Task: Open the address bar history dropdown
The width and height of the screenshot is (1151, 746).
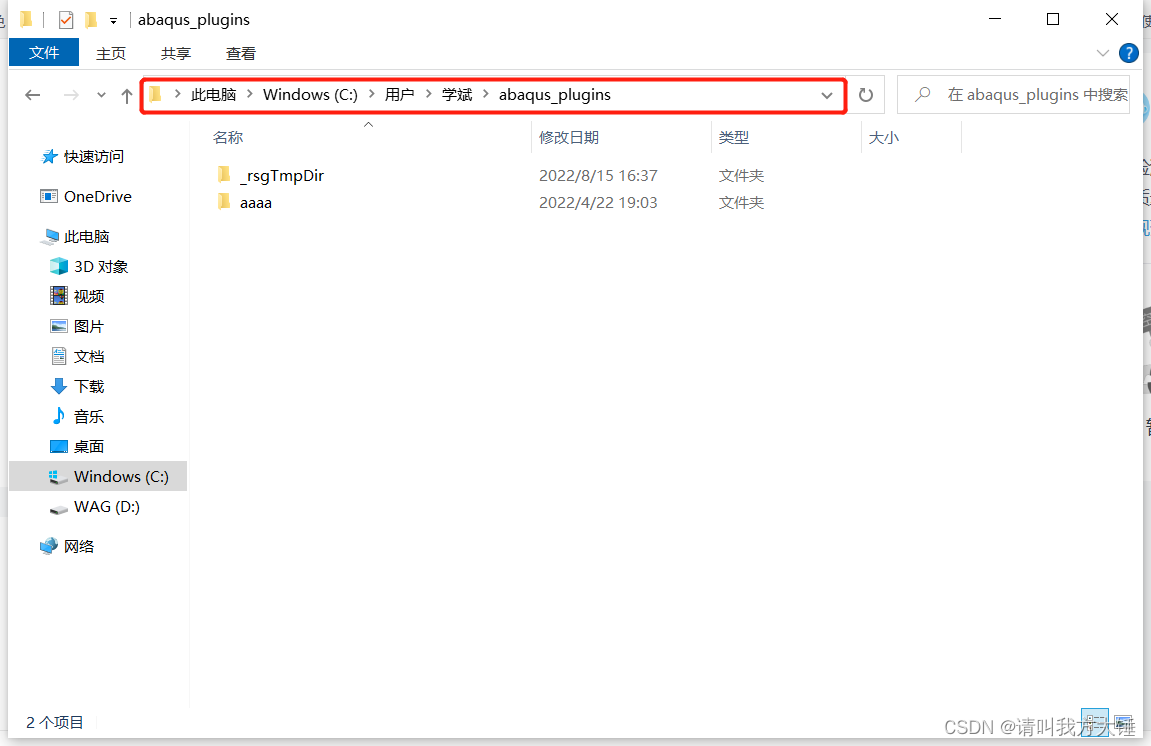Action: (x=827, y=95)
